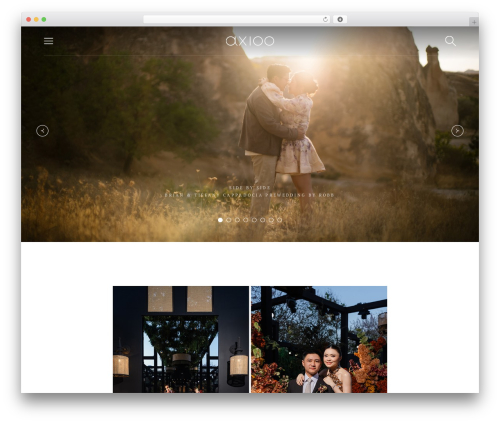
Task: Open a new browser tab
Action: (x=474, y=22)
